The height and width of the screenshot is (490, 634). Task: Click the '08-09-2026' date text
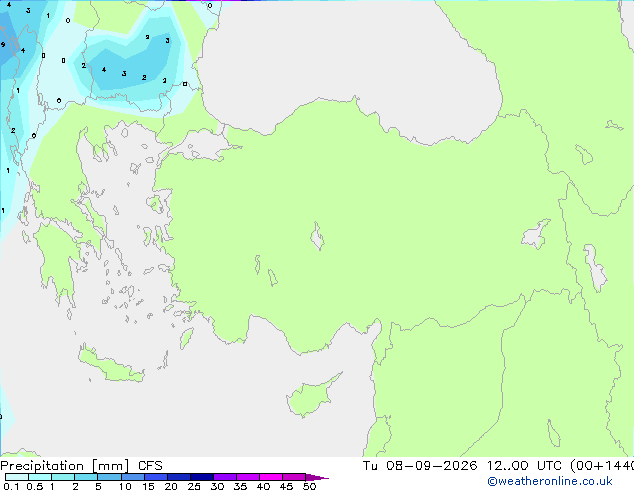[431, 466]
